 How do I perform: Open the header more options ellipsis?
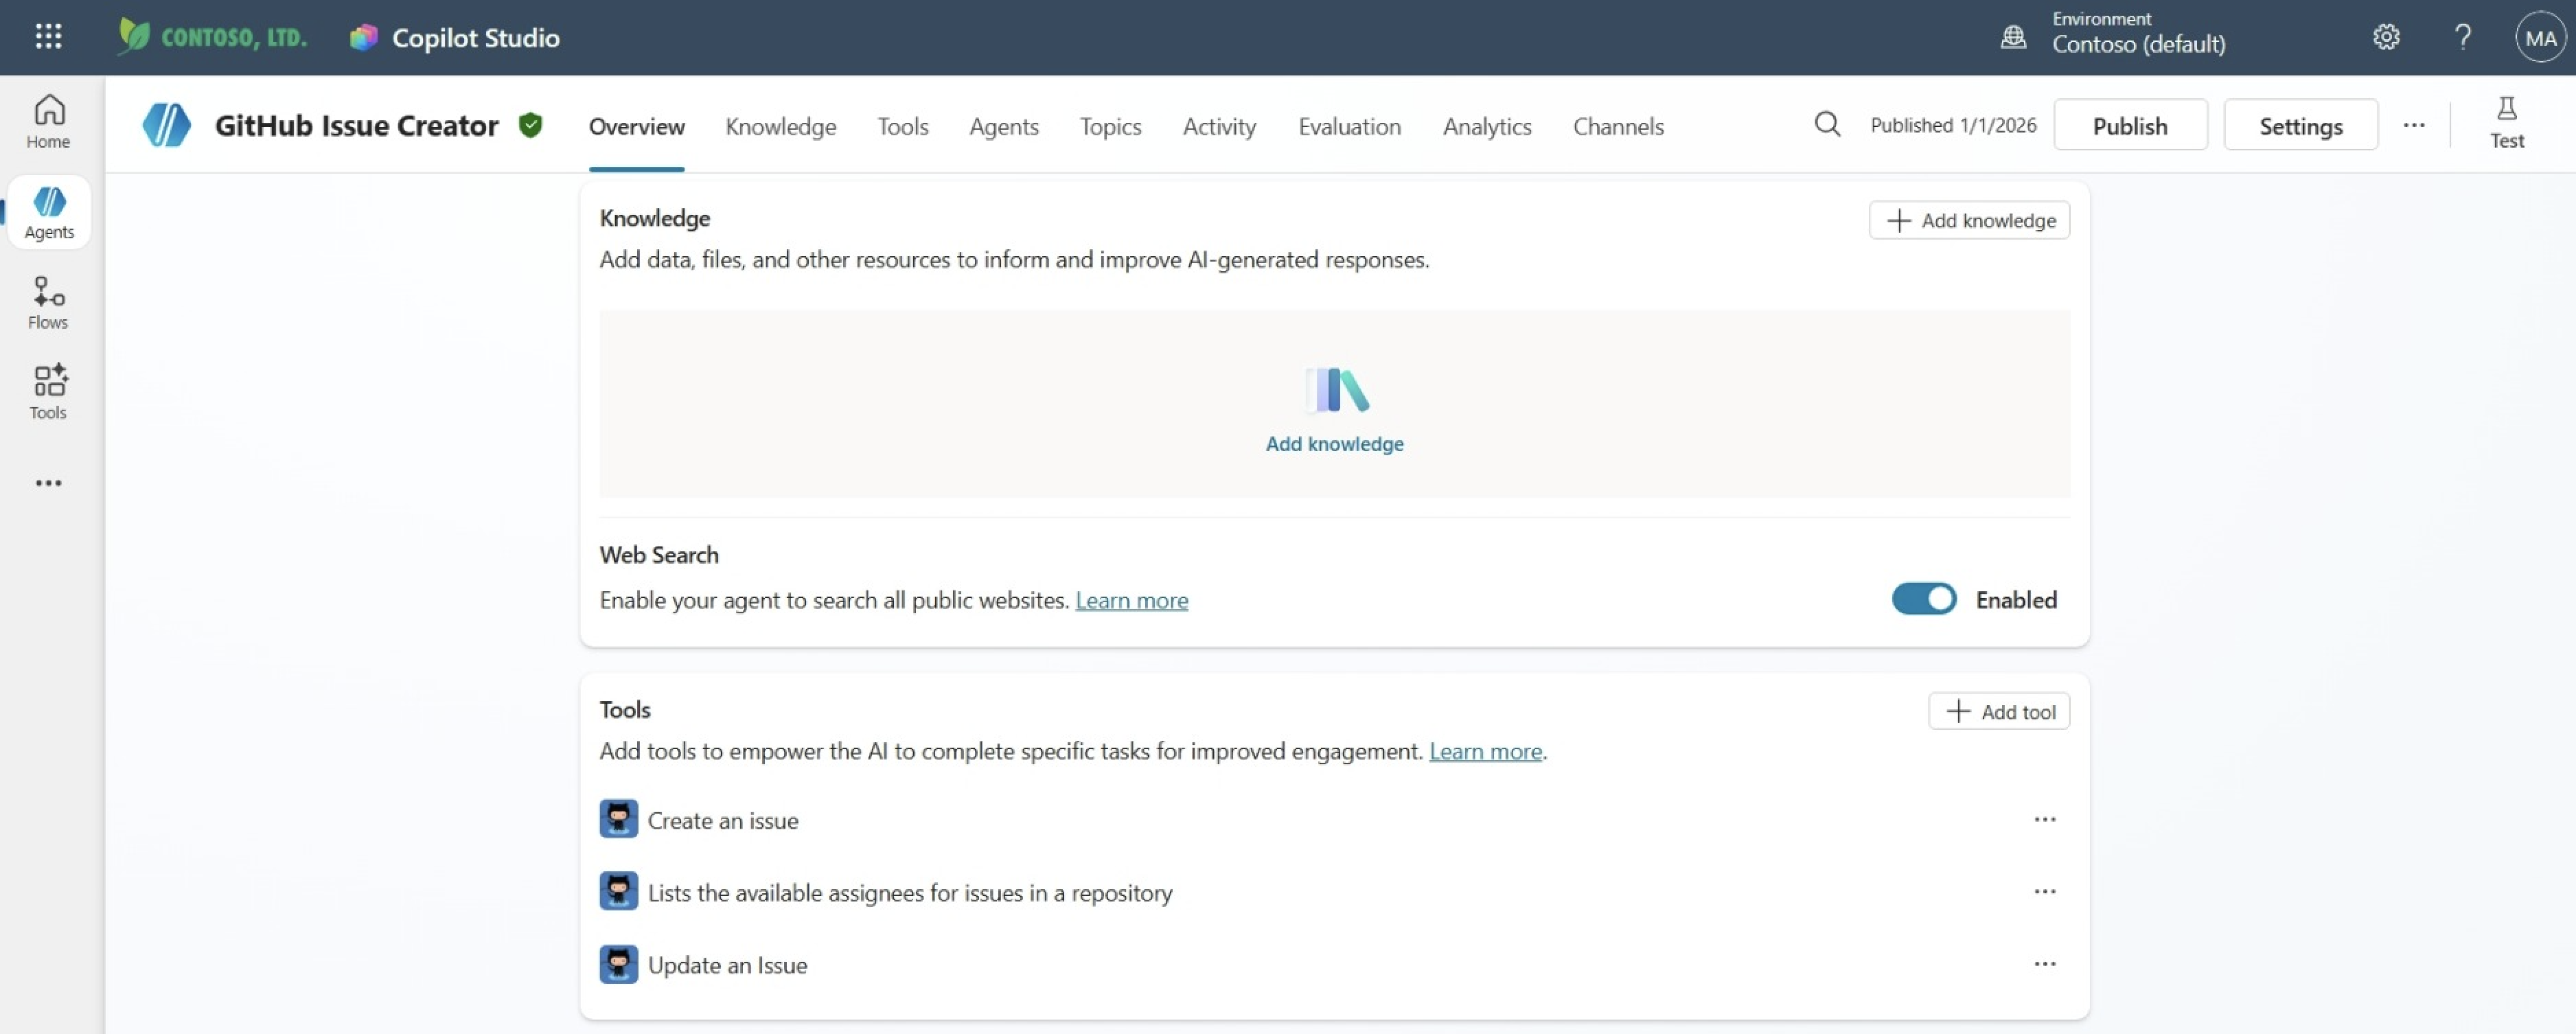(2414, 125)
